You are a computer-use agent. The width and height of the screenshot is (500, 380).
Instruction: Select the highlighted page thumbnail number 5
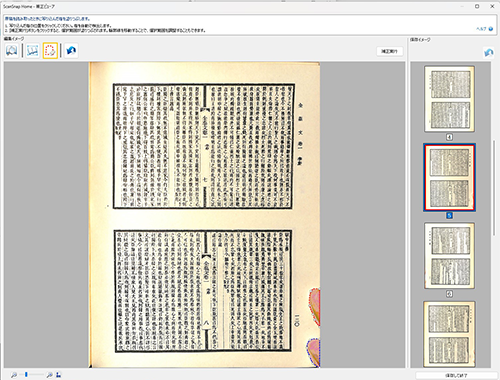449,178
